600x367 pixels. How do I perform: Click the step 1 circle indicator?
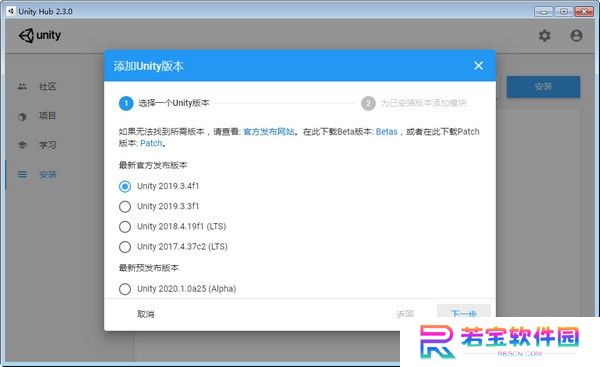(126, 103)
